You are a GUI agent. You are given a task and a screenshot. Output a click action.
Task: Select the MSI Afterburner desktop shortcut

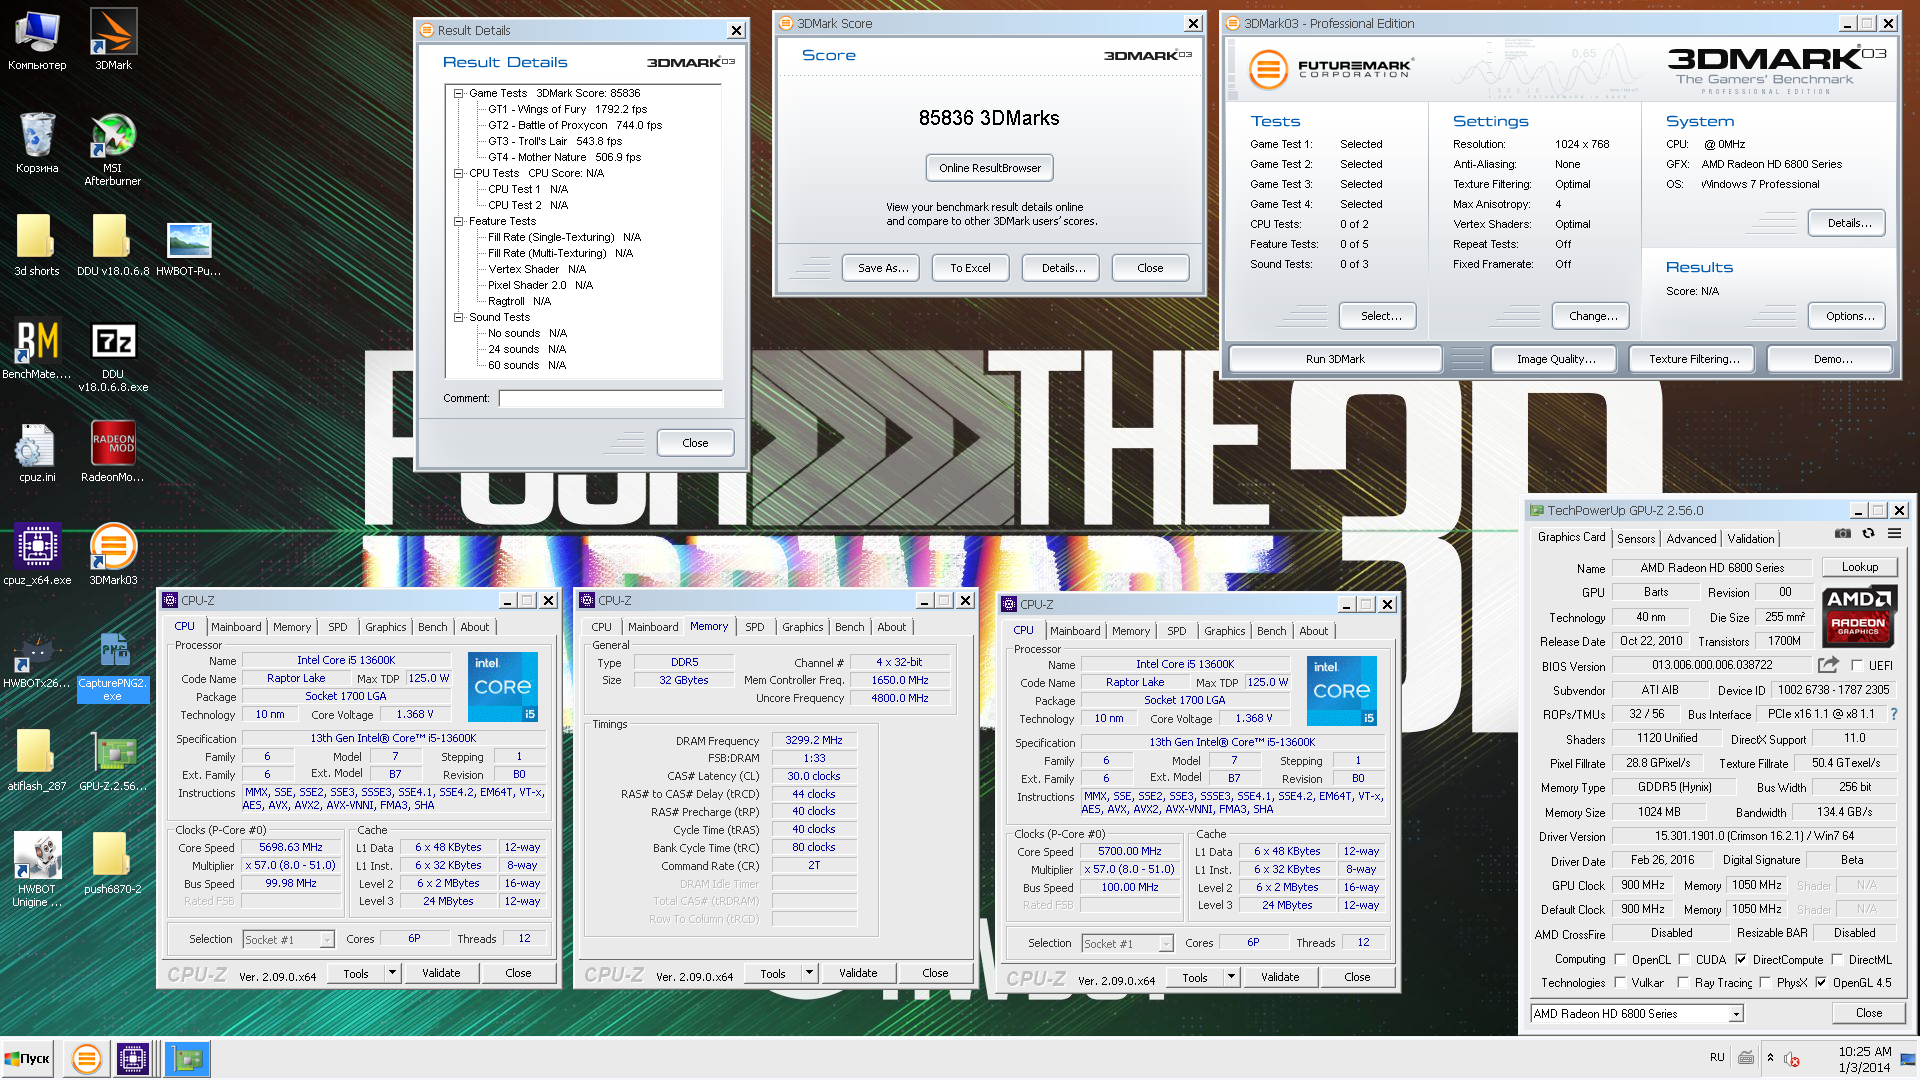[113, 150]
